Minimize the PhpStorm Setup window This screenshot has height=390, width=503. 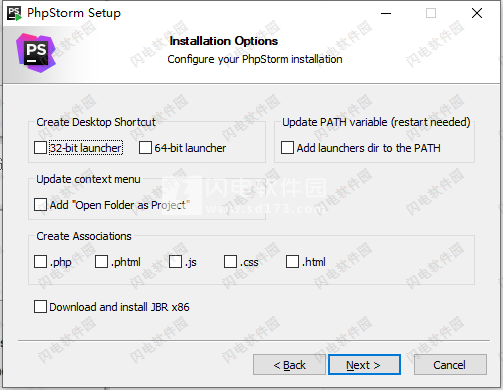click(386, 13)
